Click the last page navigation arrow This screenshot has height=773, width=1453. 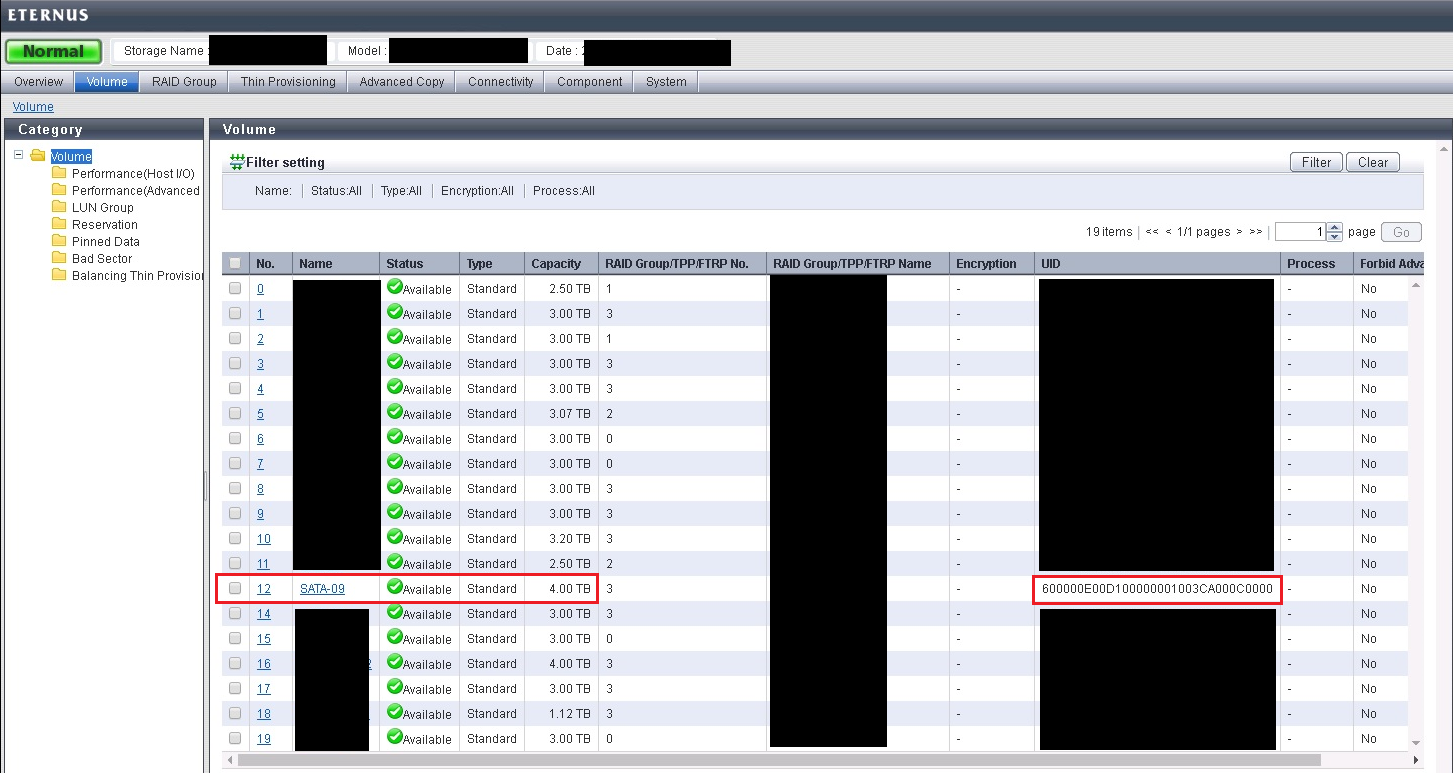click(1257, 231)
